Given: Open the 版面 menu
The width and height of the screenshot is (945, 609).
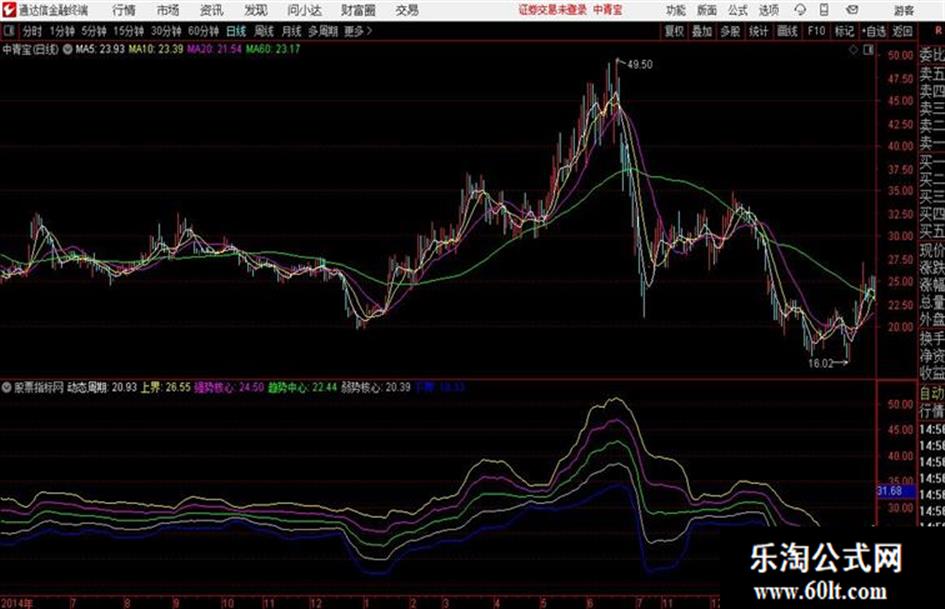Looking at the screenshot, I should [x=706, y=10].
